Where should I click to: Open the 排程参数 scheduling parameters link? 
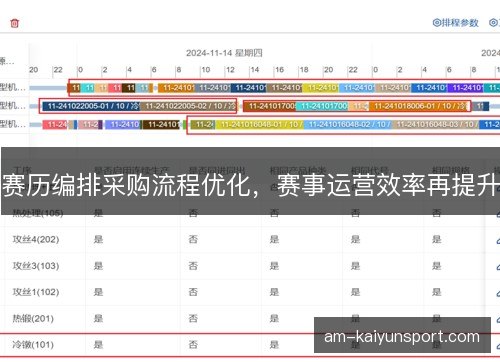(455, 23)
